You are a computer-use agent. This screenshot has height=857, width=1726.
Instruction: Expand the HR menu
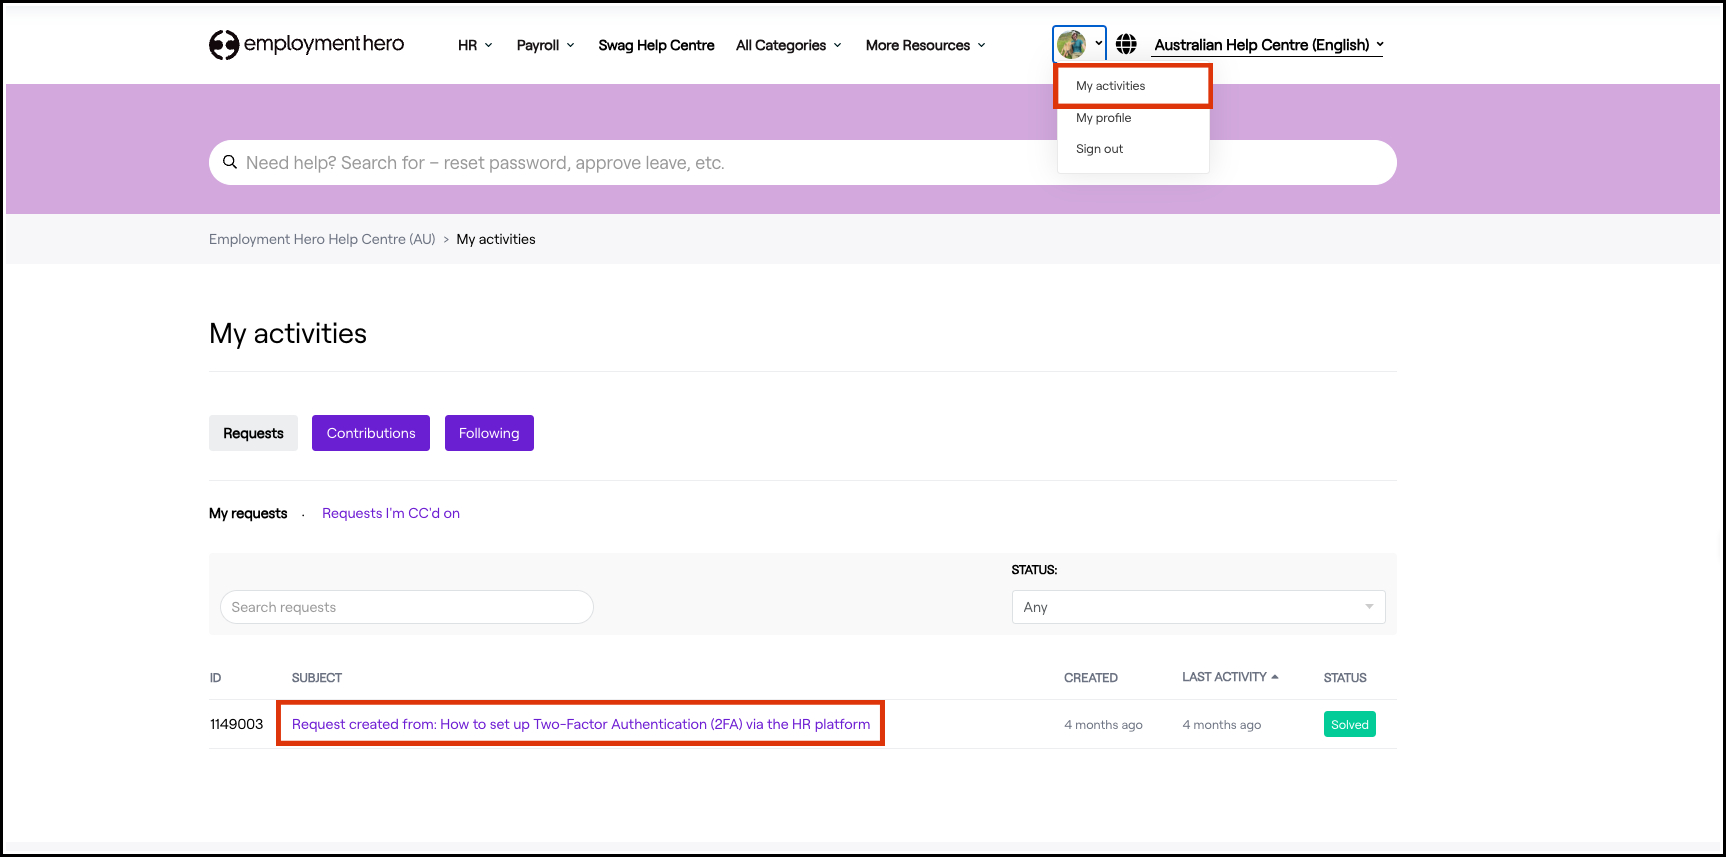[x=475, y=45]
